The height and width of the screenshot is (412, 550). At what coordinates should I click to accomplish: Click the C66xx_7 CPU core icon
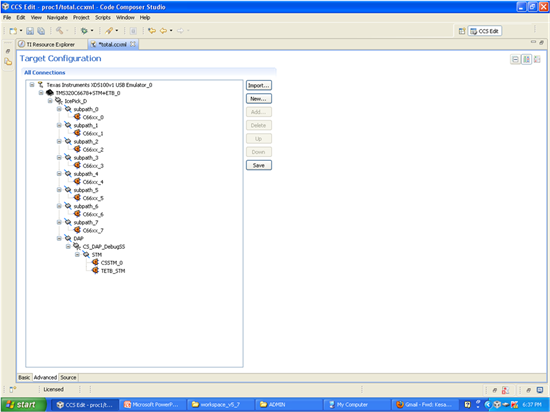click(x=77, y=230)
